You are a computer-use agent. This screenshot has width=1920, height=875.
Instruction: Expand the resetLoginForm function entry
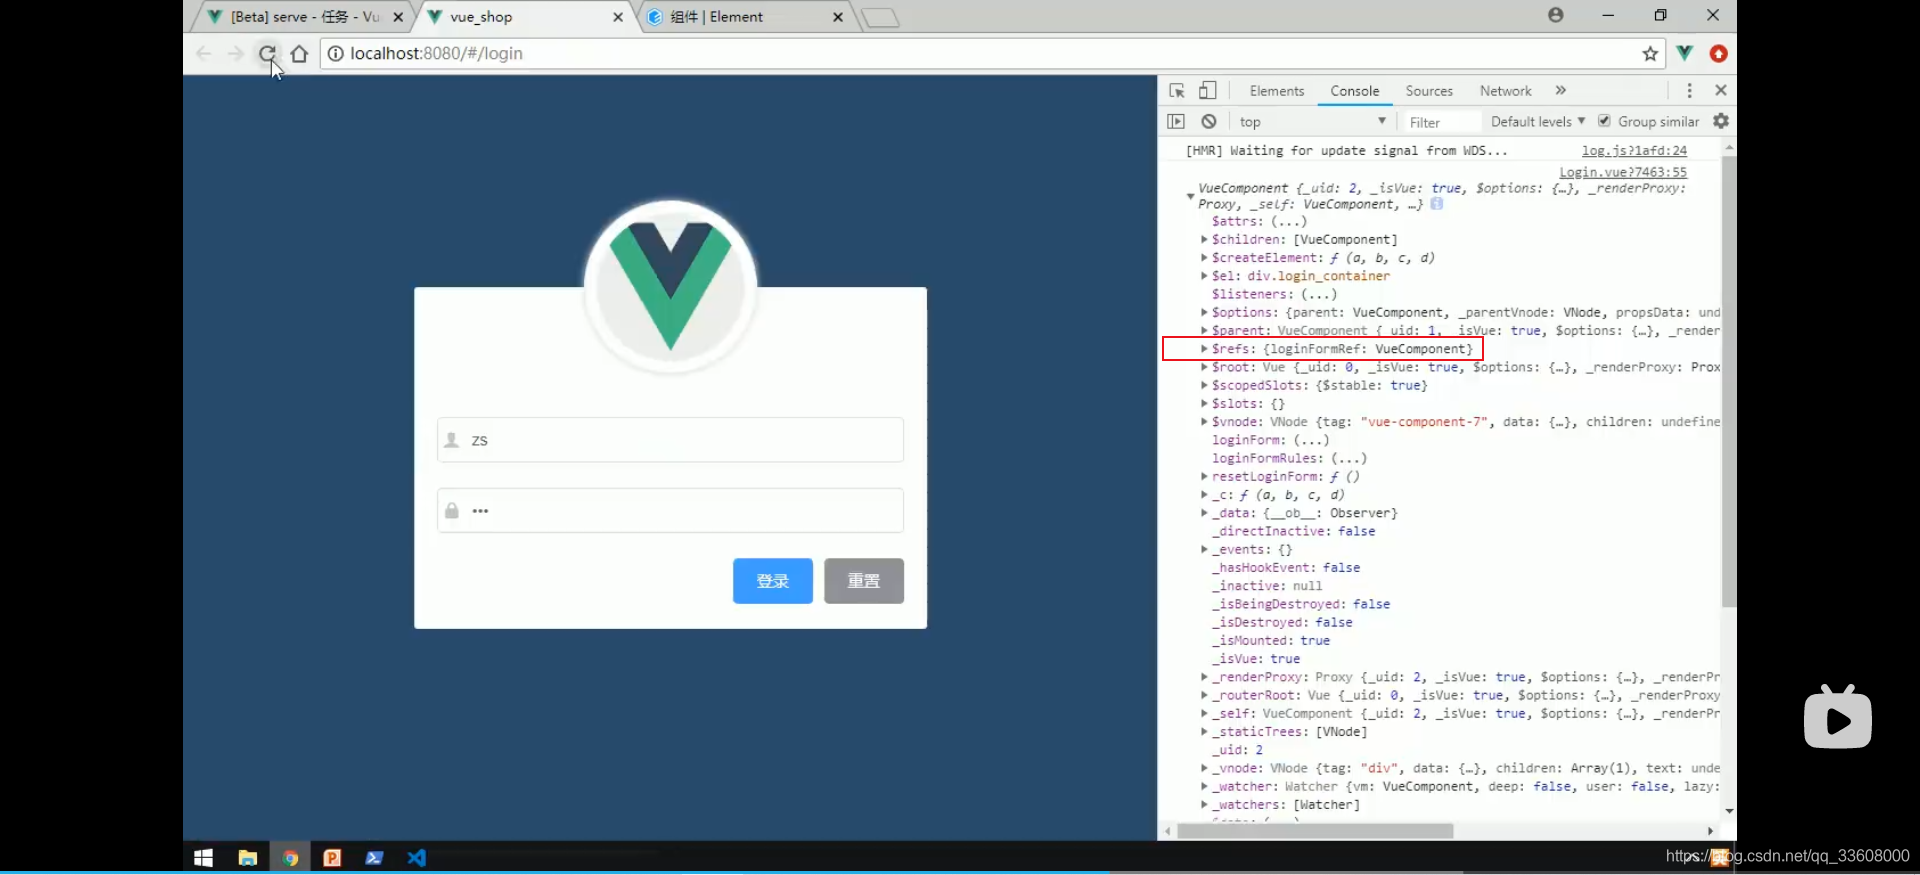[1204, 477]
